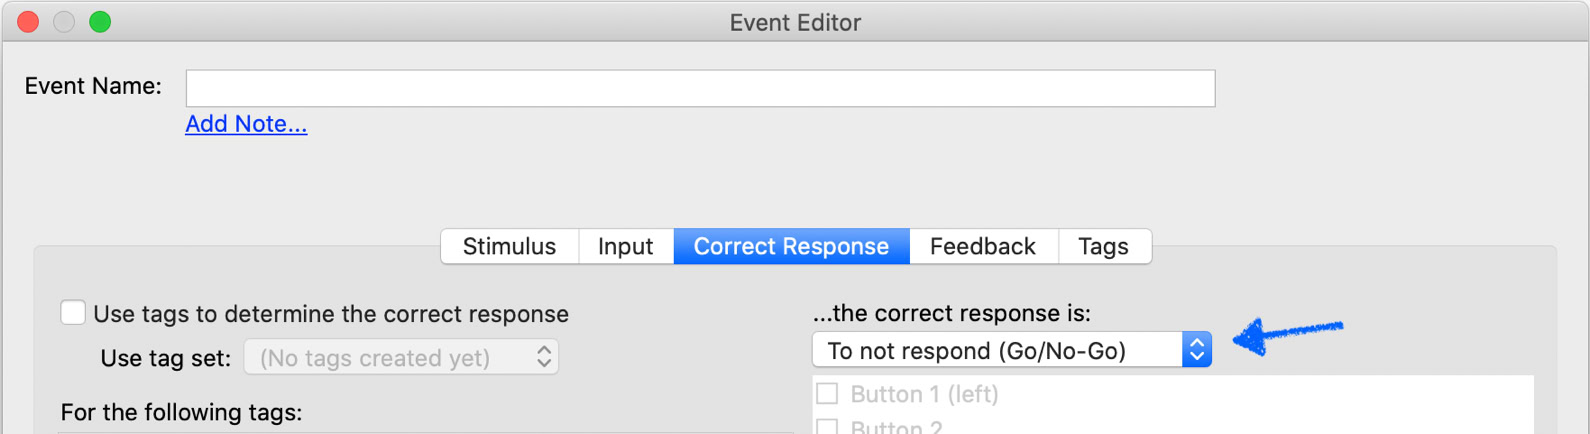Click the Event Name text field
The image size is (1590, 434).
click(700, 88)
